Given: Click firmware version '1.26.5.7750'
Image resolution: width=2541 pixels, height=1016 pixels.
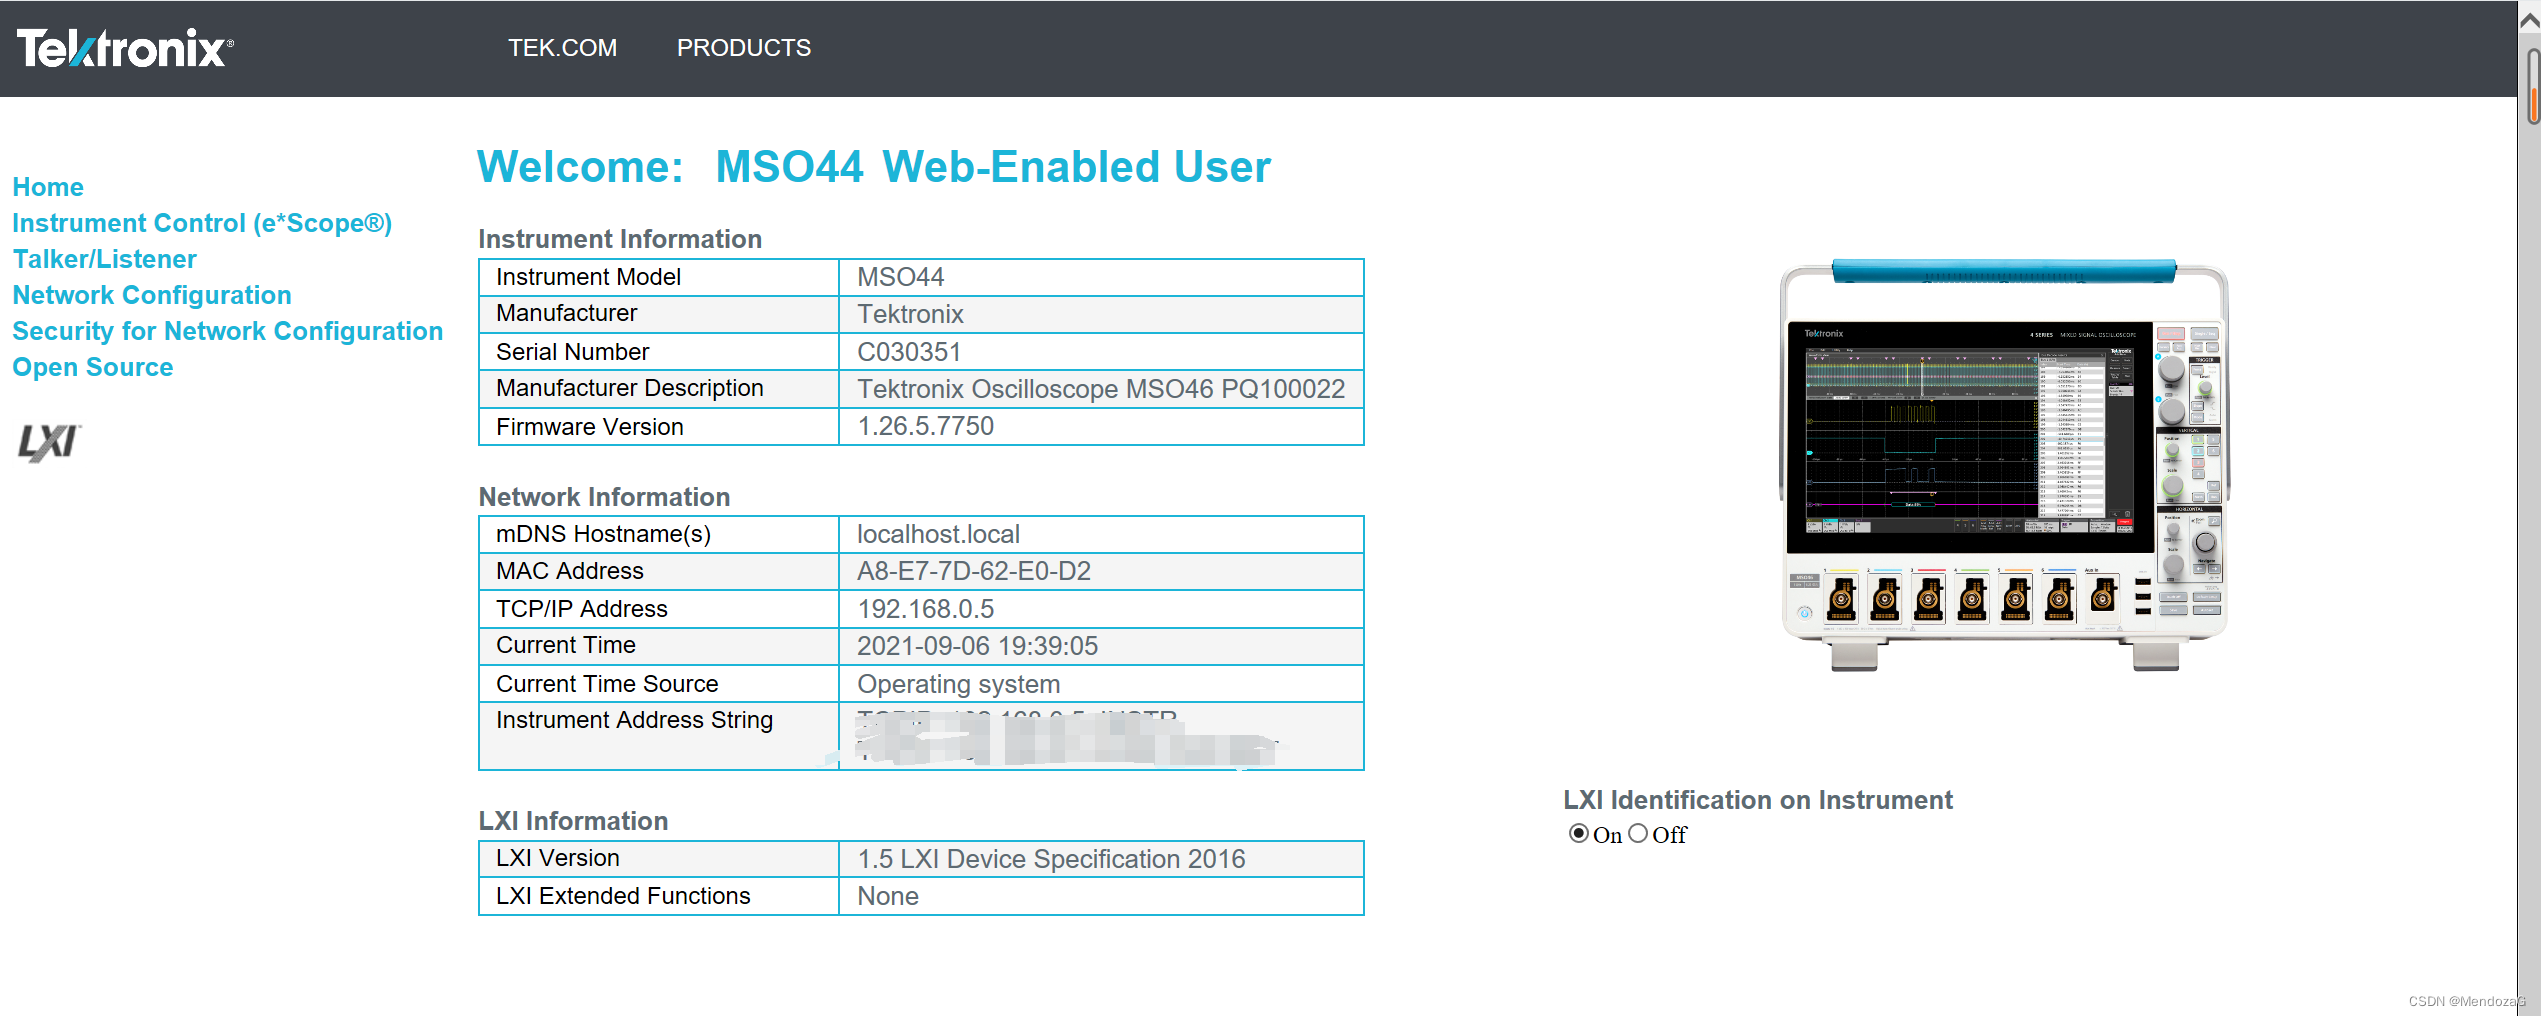Looking at the screenshot, I should coord(925,426).
